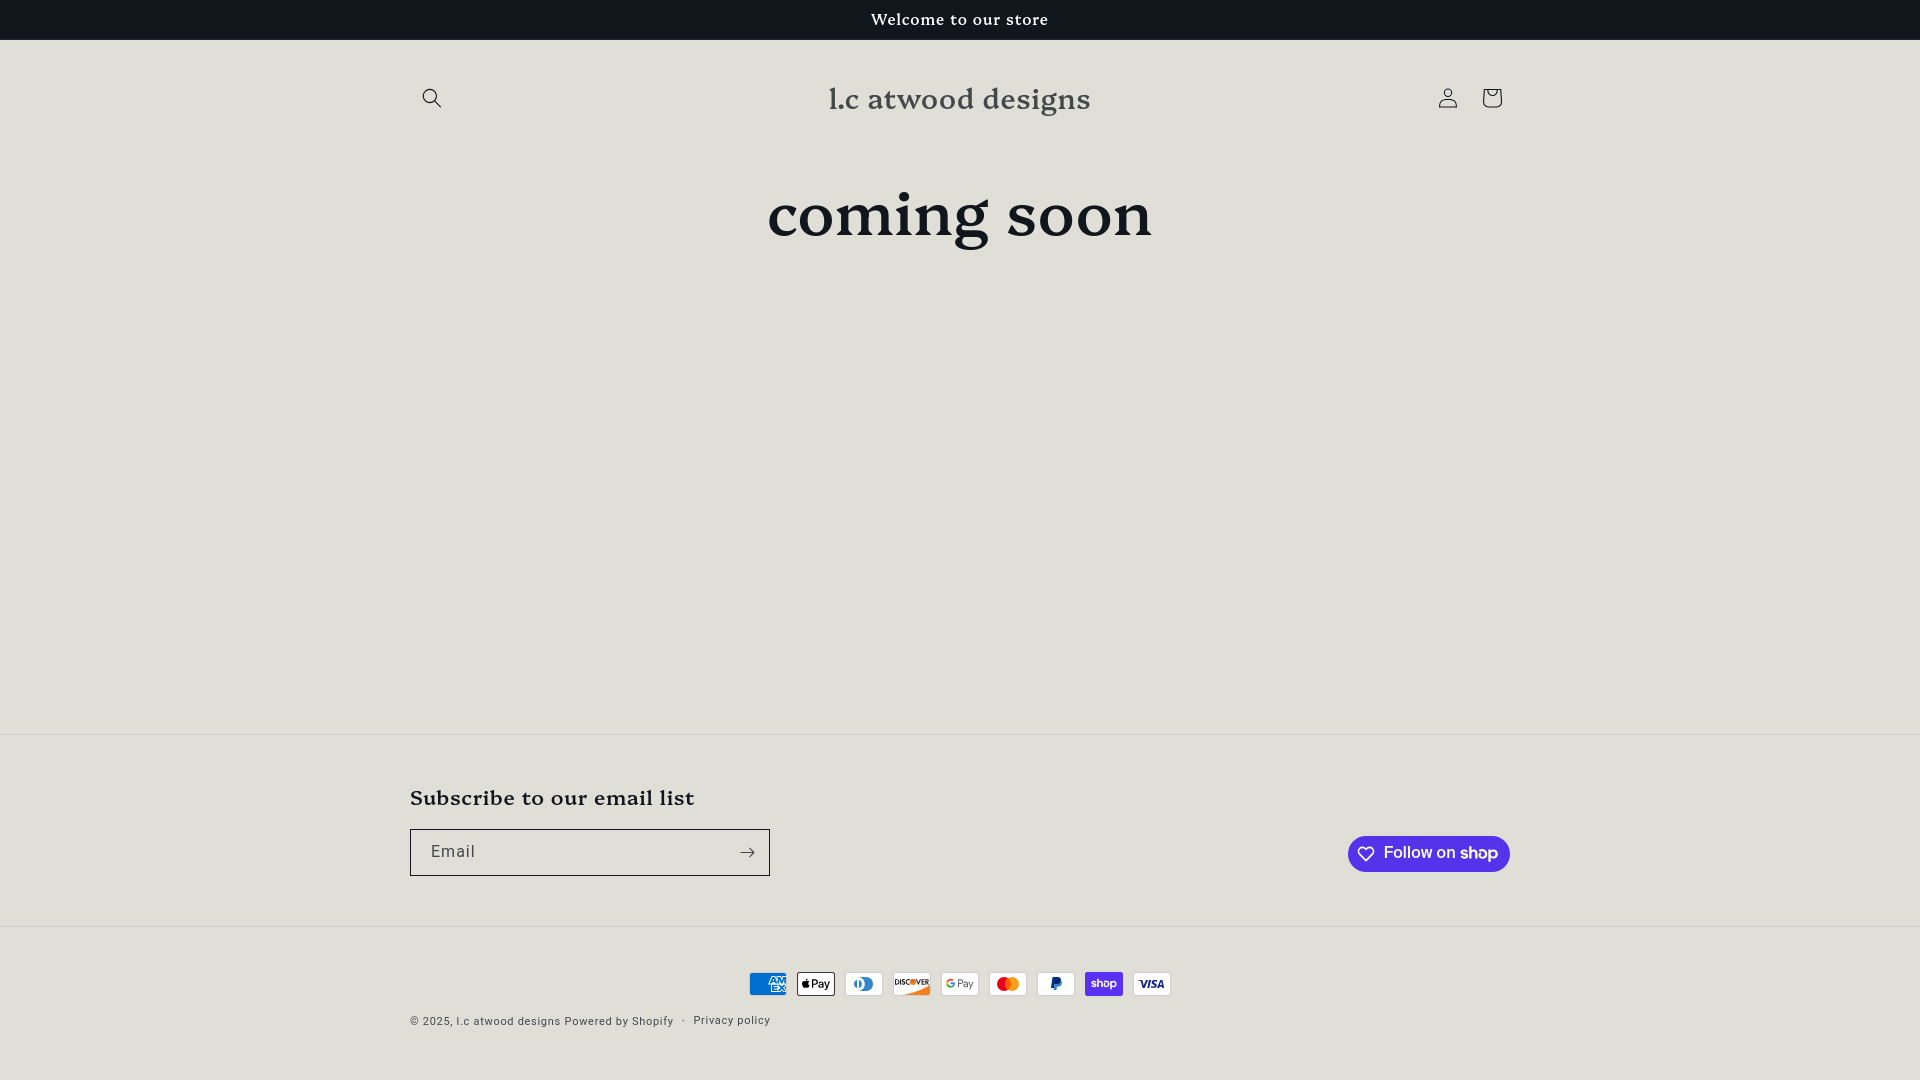
Task: Open the Privacy policy link
Action: pyautogui.click(x=732, y=1021)
